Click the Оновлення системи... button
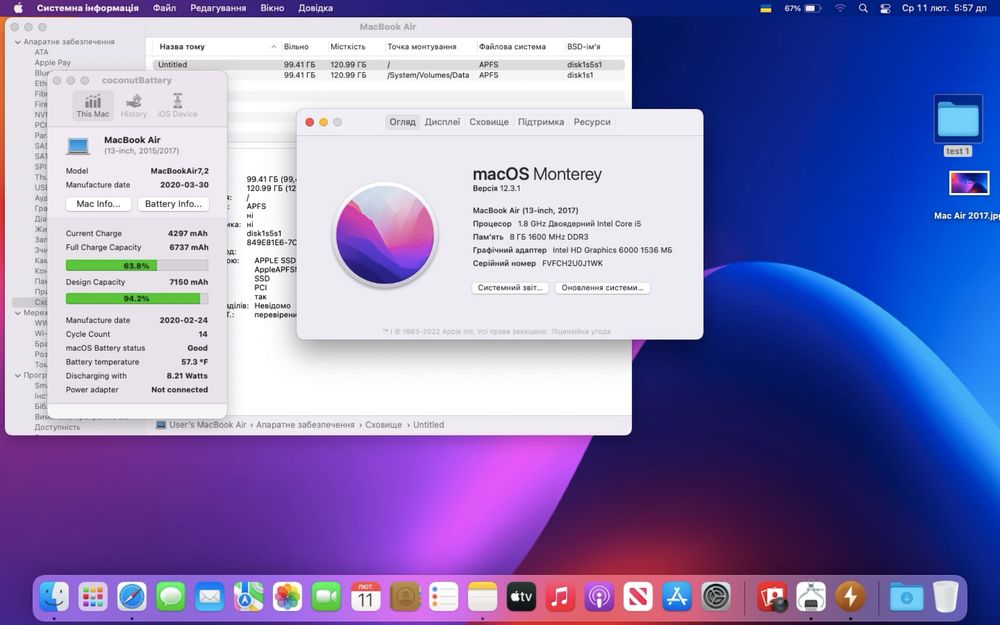 [x=603, y=288]
